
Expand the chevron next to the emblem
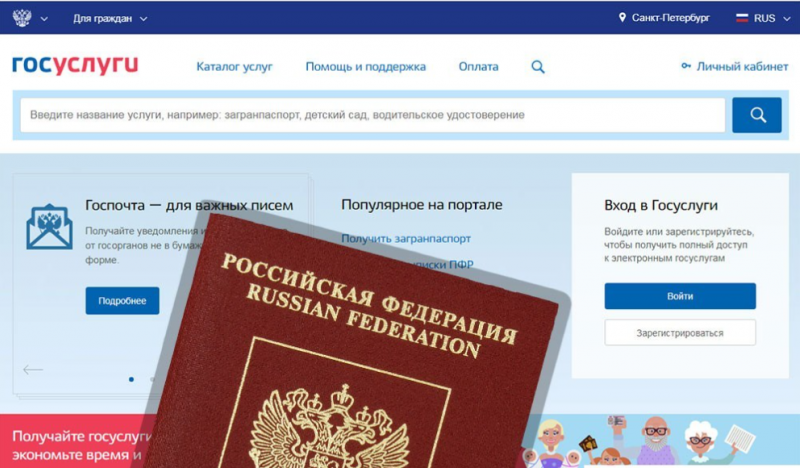[44, 19]
